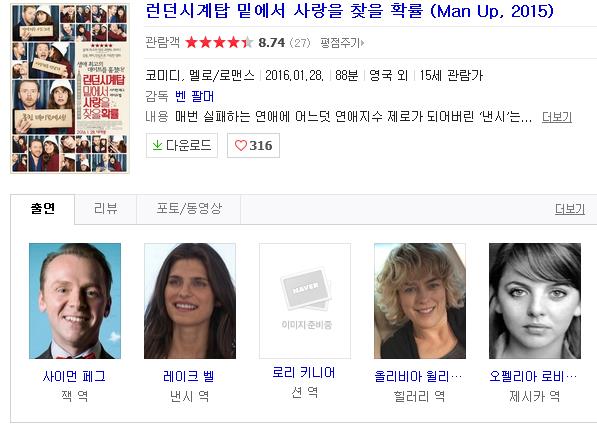Open the 사이먼 페그 name link

[74, 377]
